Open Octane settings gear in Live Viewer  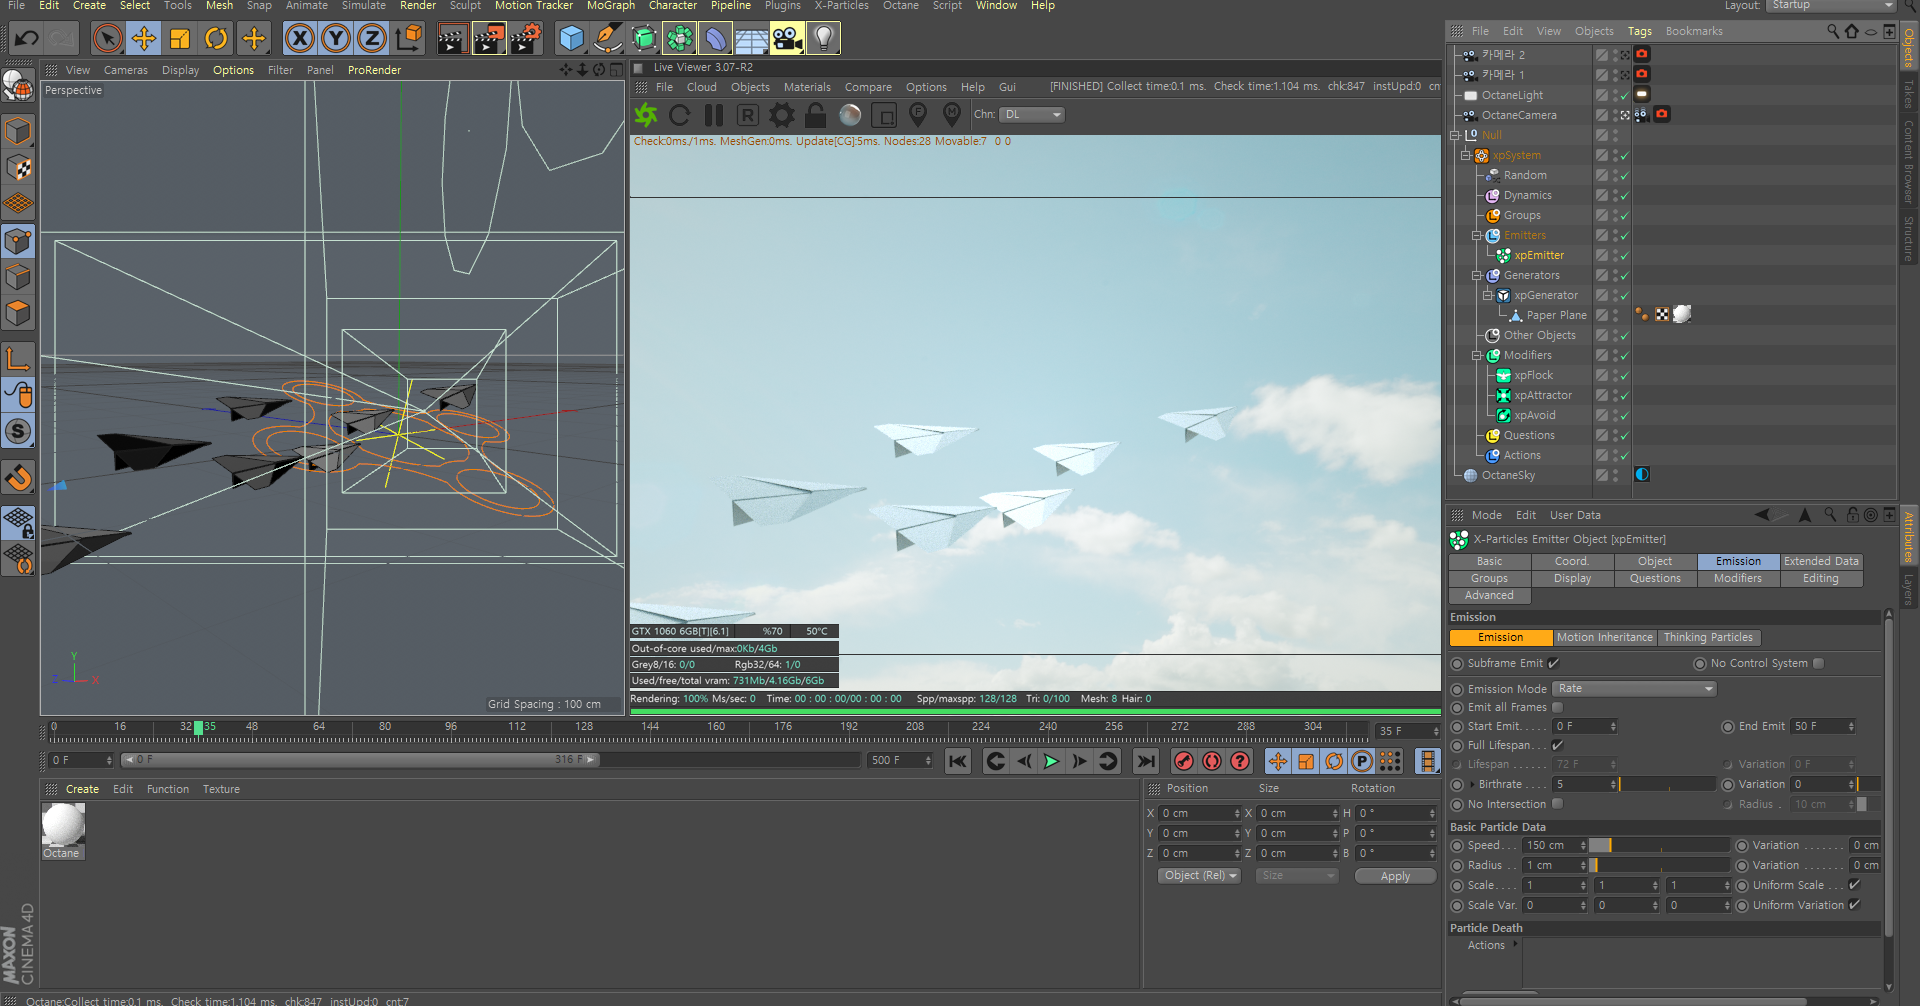tap(782, 115)
